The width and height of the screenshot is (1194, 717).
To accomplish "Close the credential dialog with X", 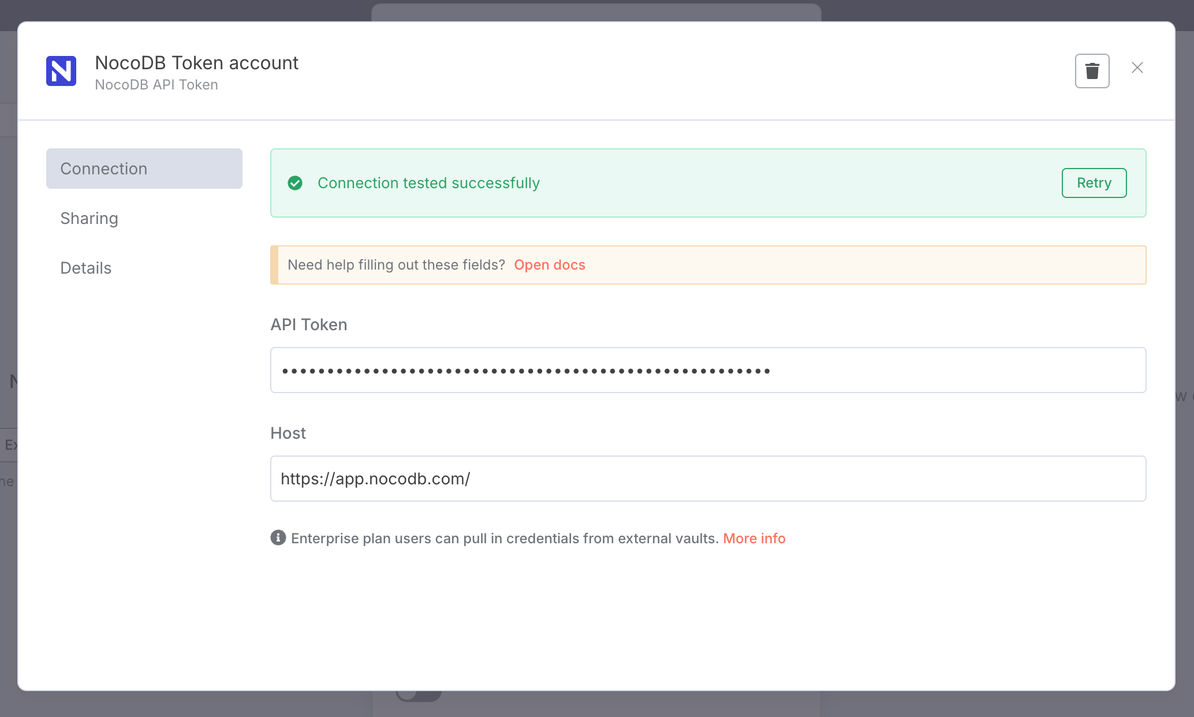I will (x=1137, y=68).
